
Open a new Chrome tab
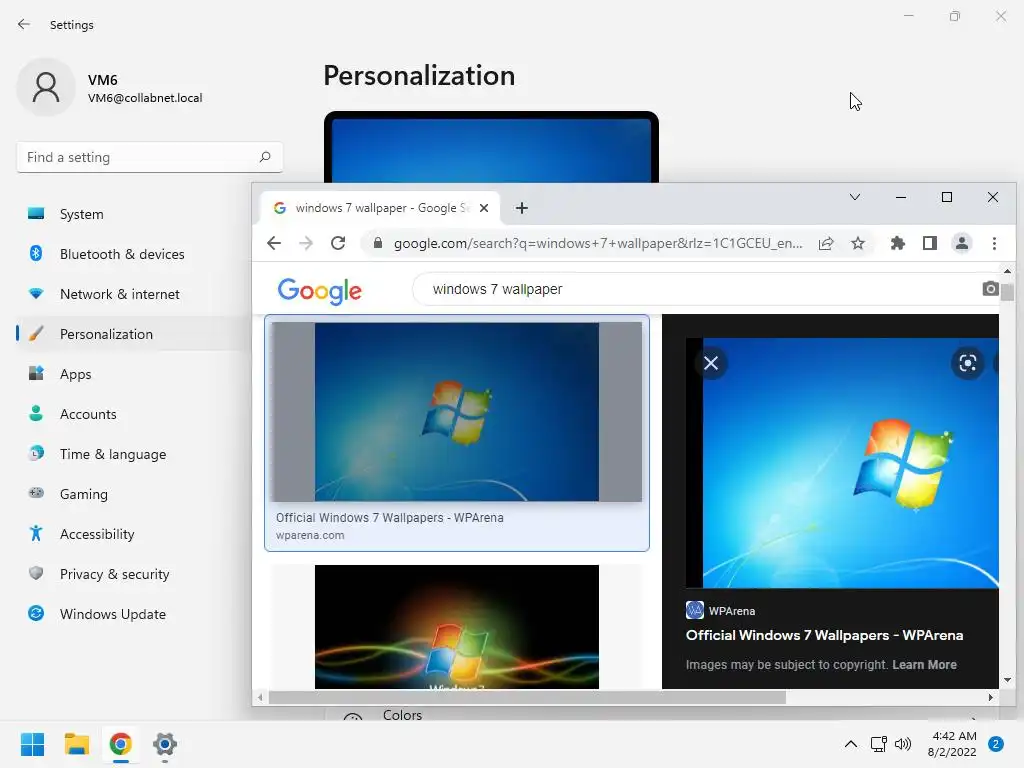tap(521, 208)
